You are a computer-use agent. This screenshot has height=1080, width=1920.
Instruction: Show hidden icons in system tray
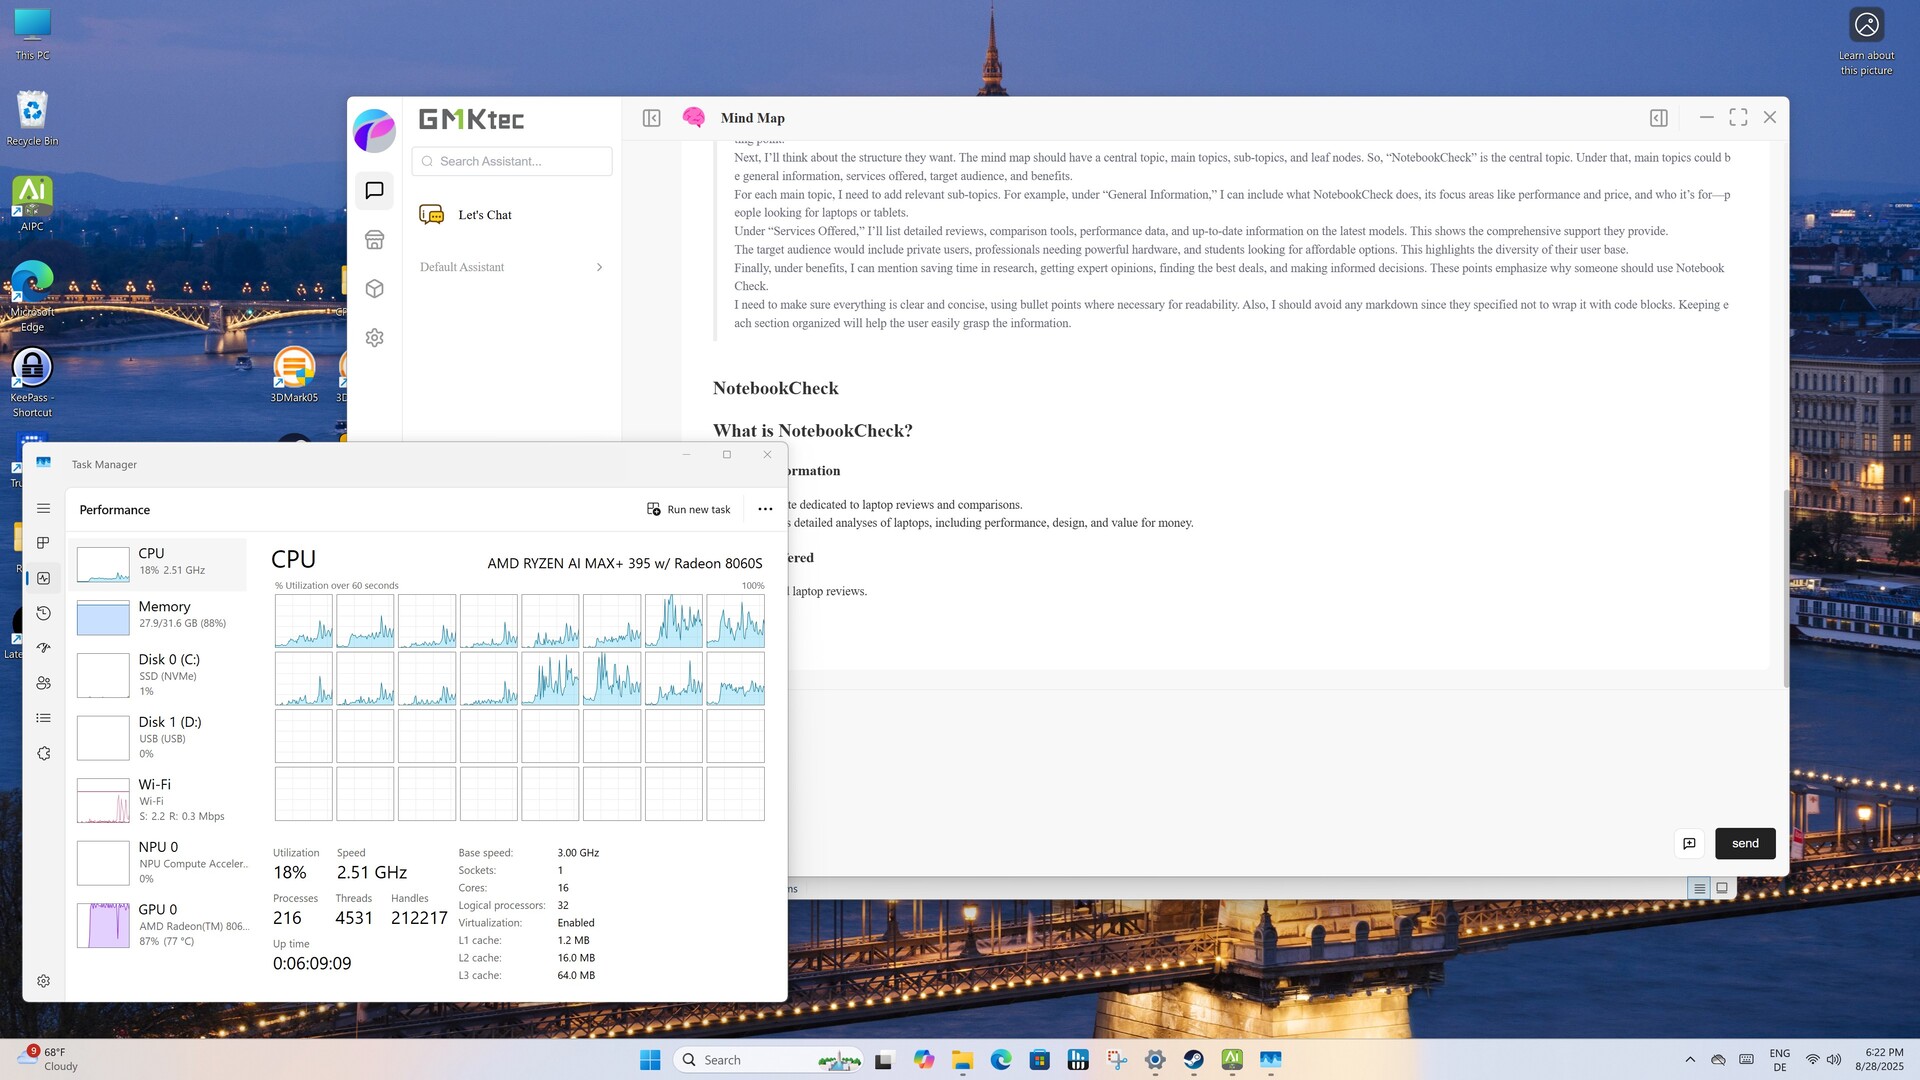pos(1690,1060)
